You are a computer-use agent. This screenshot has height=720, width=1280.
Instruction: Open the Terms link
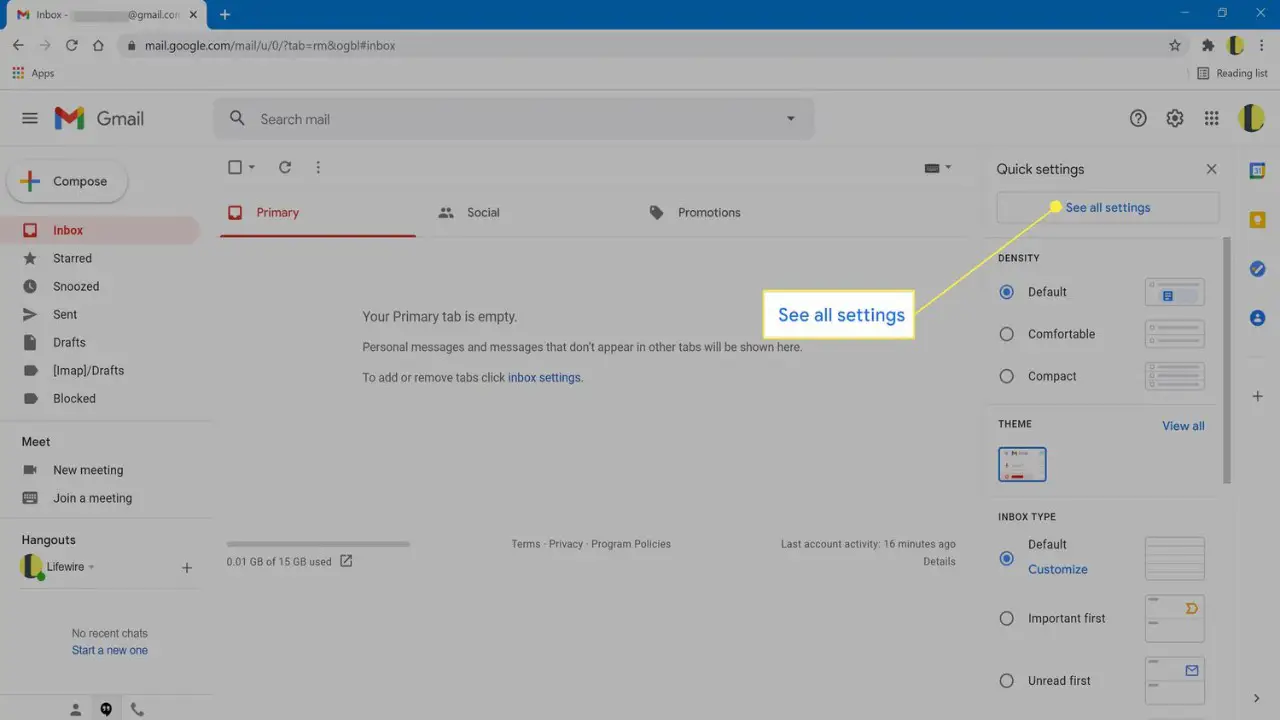[x=526, y=544]
